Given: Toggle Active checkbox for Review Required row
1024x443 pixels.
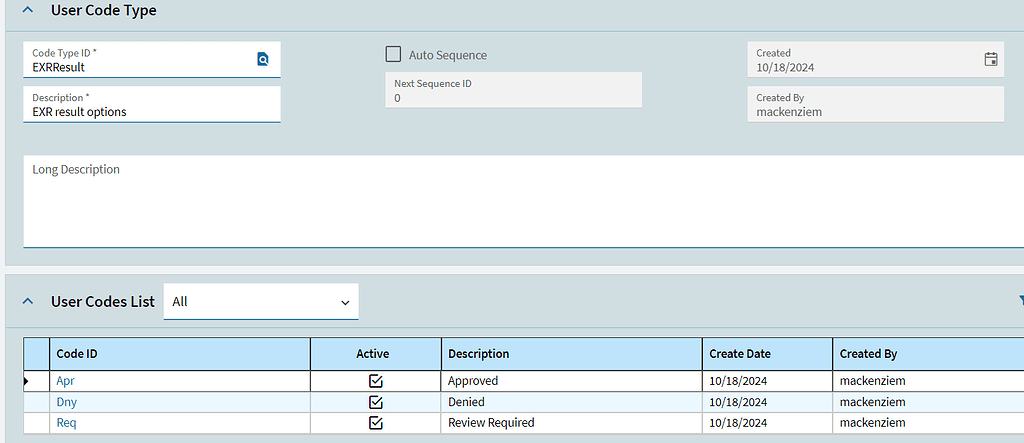Looking at the screenshot, I should (376, 423).
